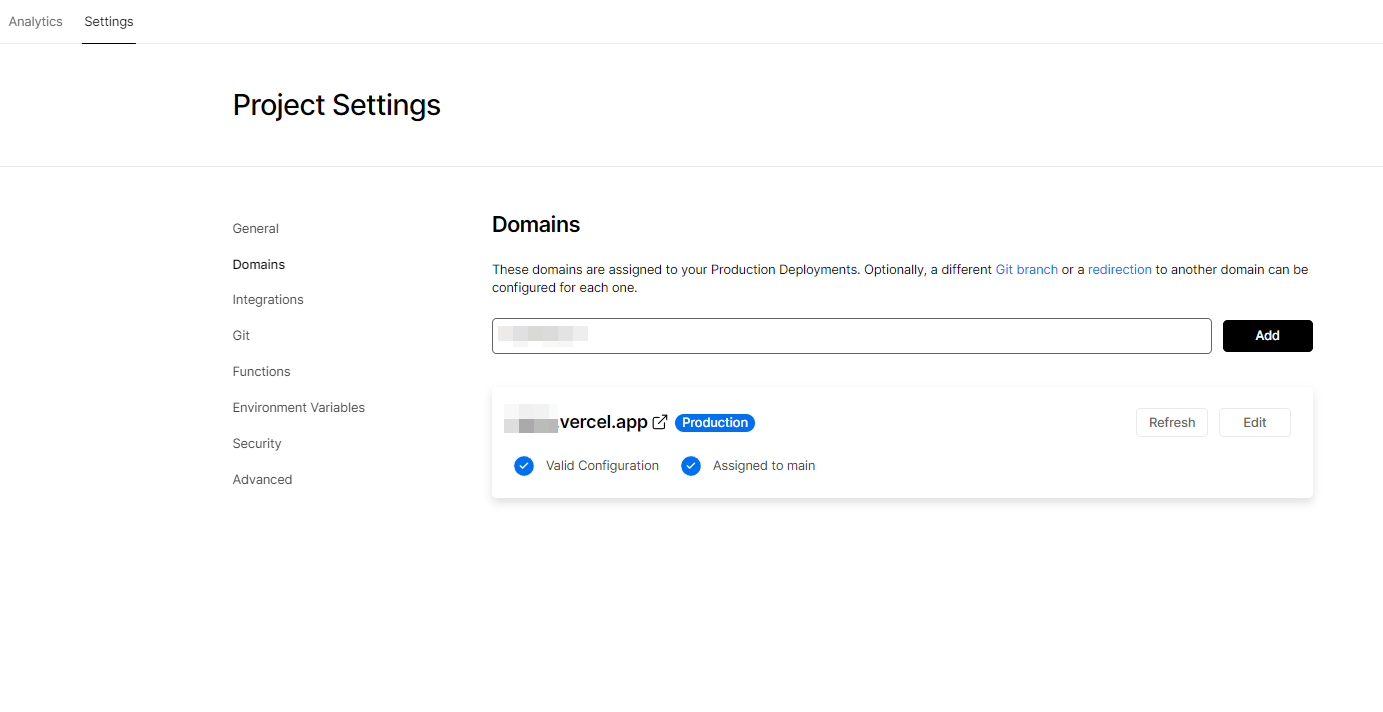This screenshot has width=1383, height=712.
Task: Click the blue Production badge
Action: point(715,423)
